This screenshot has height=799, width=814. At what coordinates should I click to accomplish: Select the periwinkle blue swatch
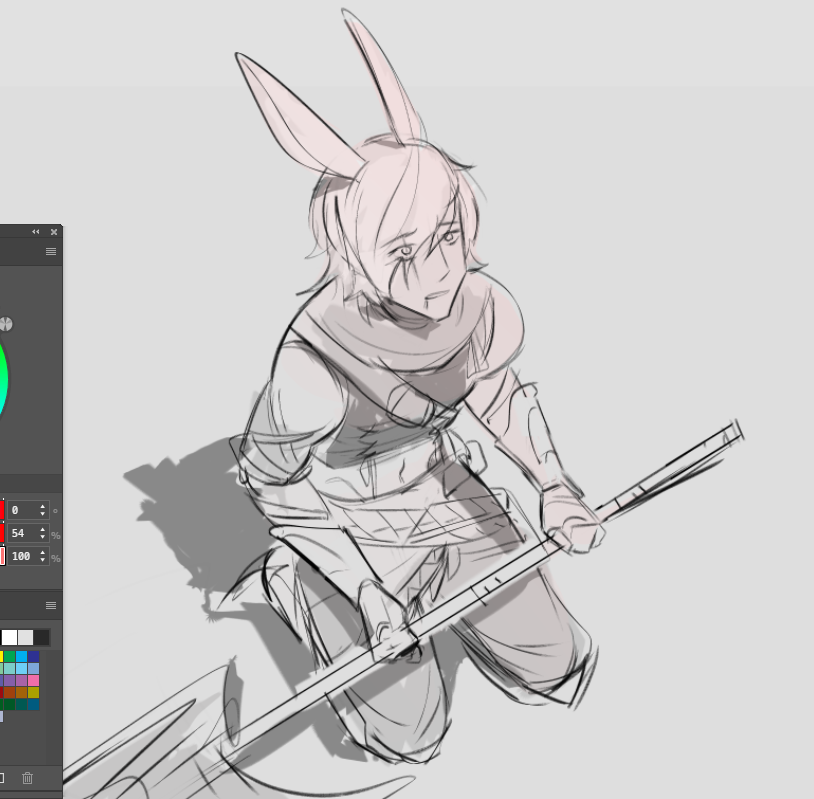click(34, 668)
